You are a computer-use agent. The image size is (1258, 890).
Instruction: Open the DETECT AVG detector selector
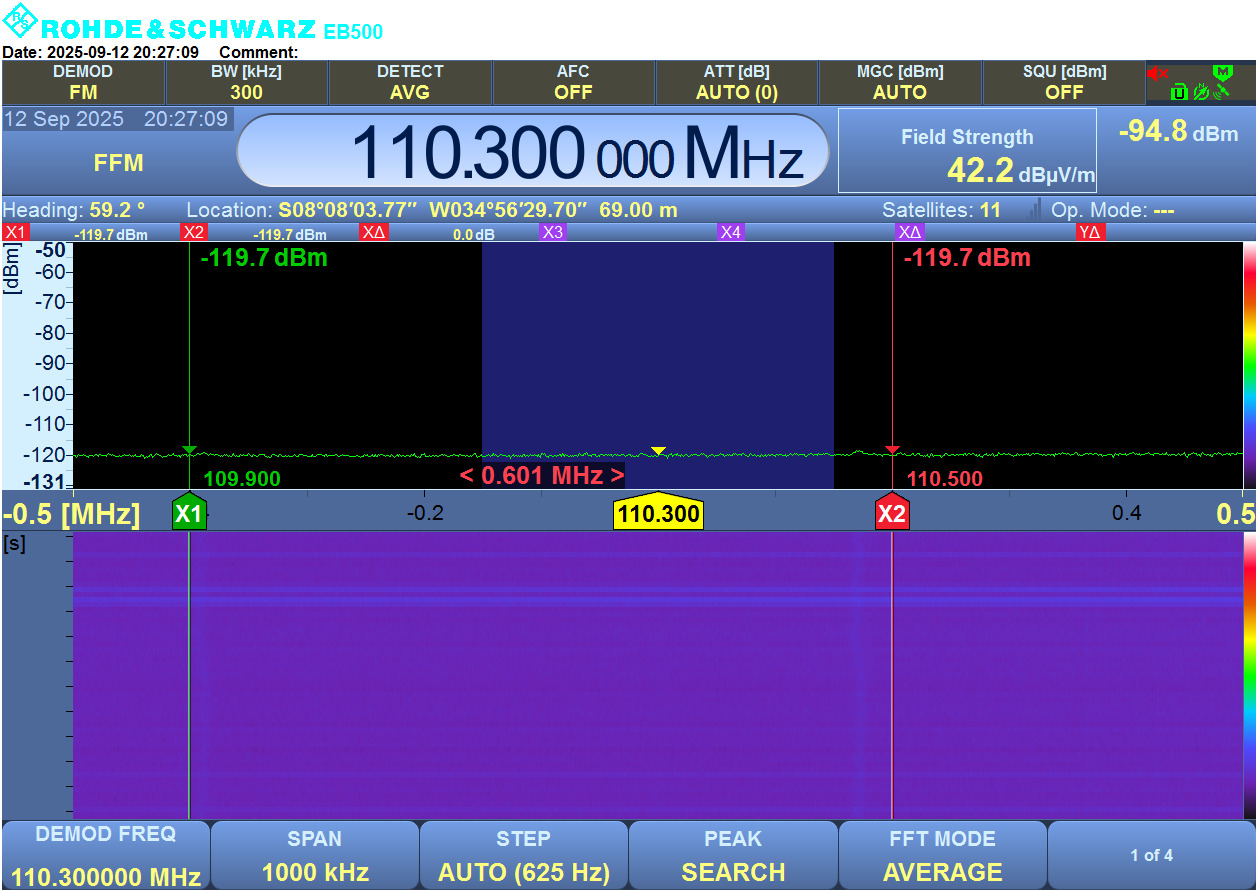click(x=410, y=82)
